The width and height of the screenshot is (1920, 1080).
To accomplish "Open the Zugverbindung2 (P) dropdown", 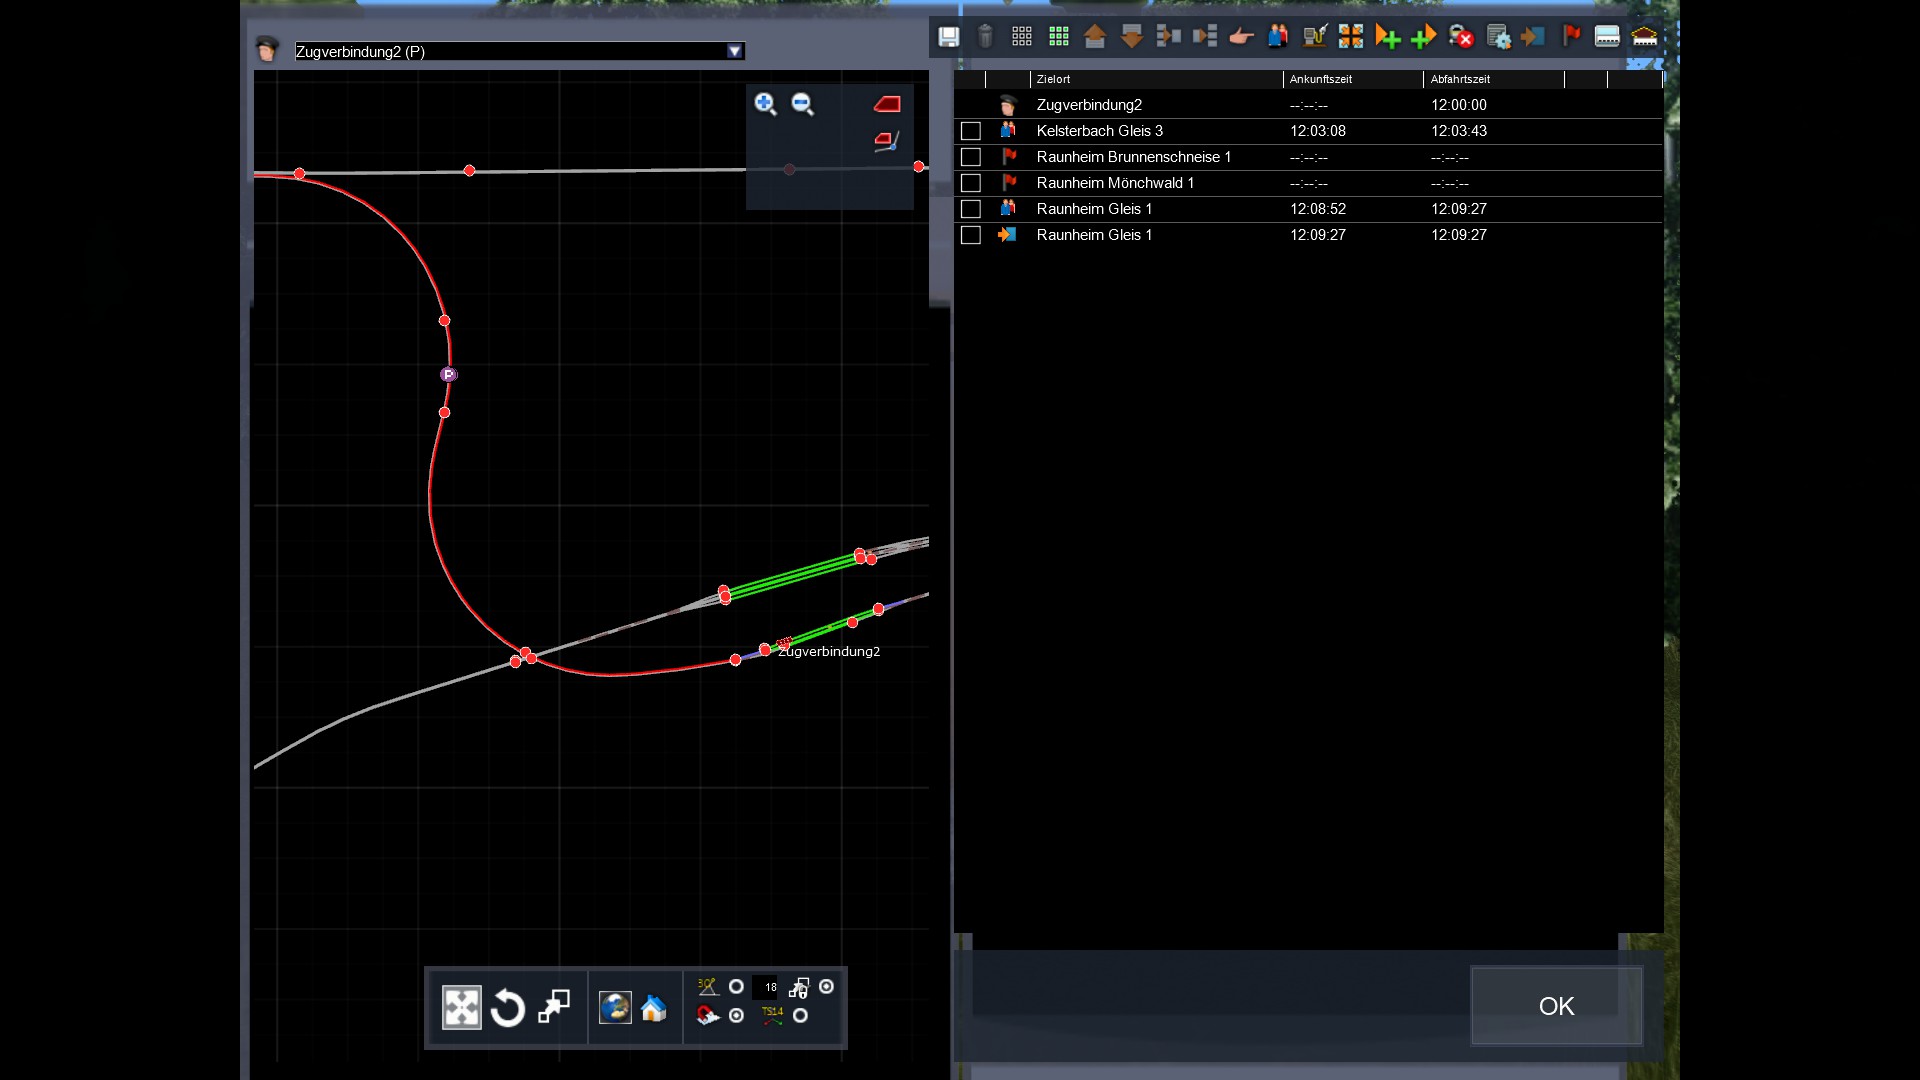I will (735, 51).
